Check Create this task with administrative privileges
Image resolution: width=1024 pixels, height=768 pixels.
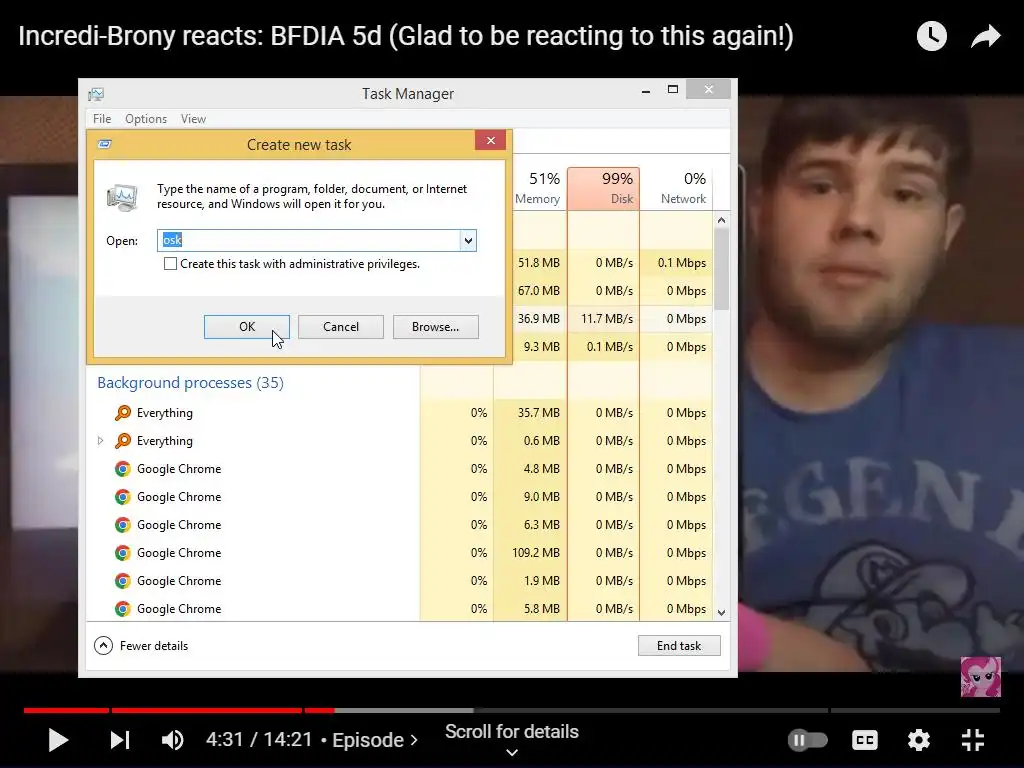point(170,264)
